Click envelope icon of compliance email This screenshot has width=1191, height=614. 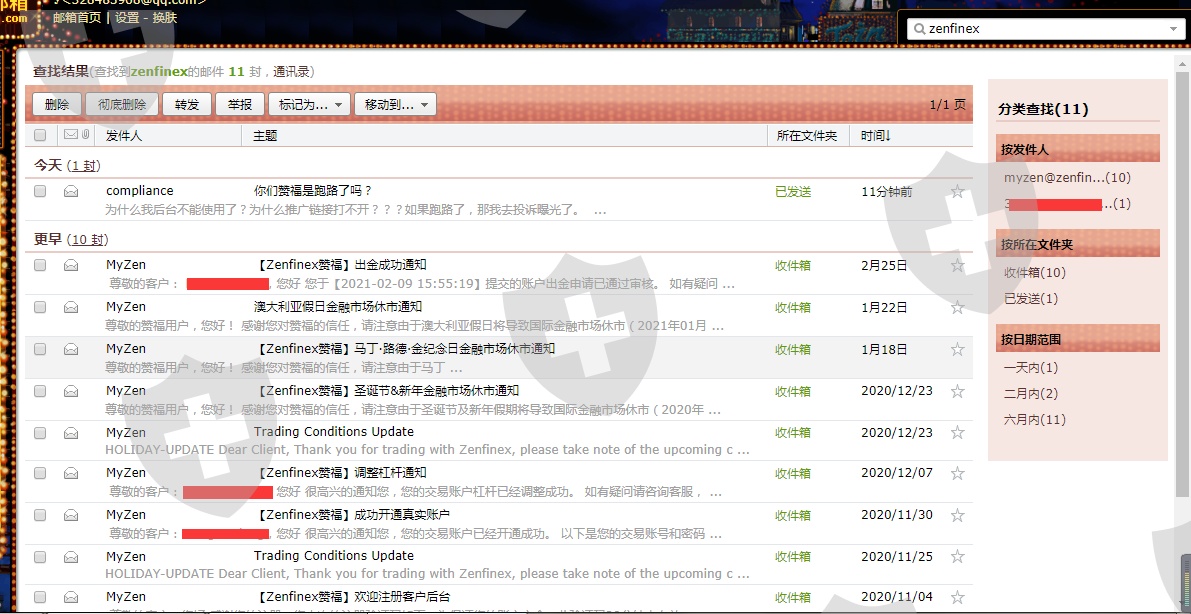71,191
